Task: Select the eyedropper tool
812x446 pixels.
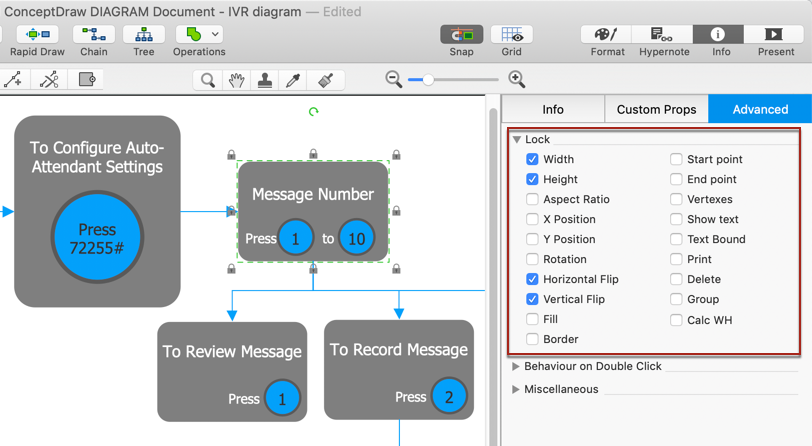Action: tap(293, 80)
